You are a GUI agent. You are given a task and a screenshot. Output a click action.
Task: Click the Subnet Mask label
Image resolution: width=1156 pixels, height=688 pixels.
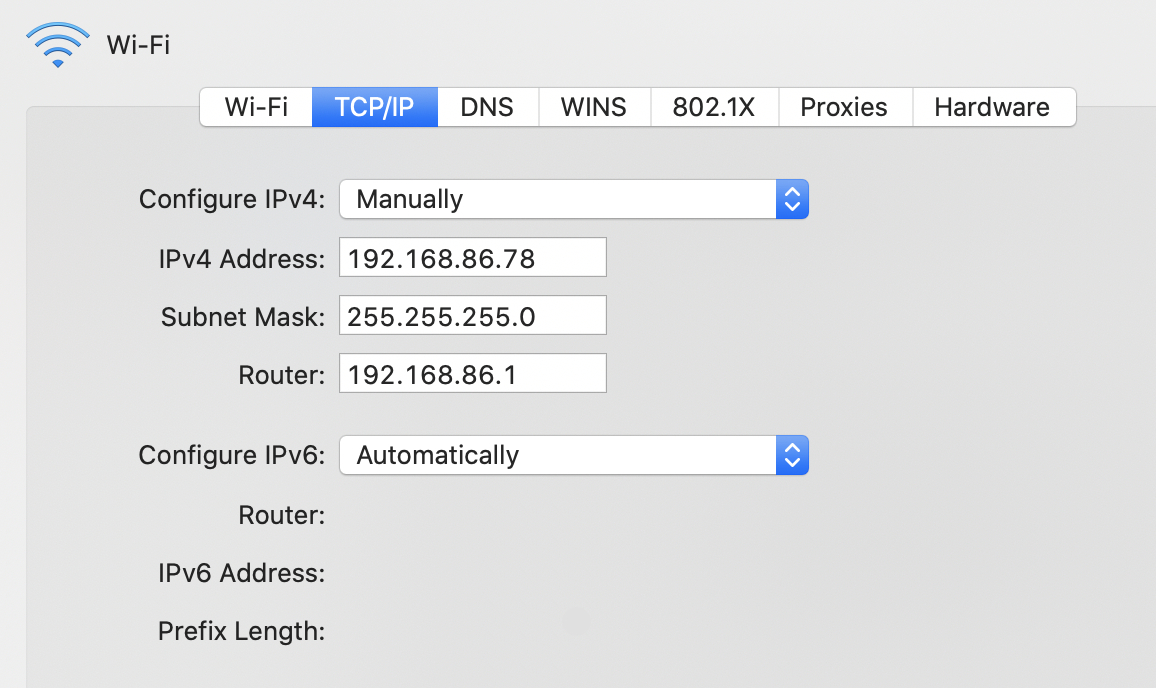click(x=243, y=317)
